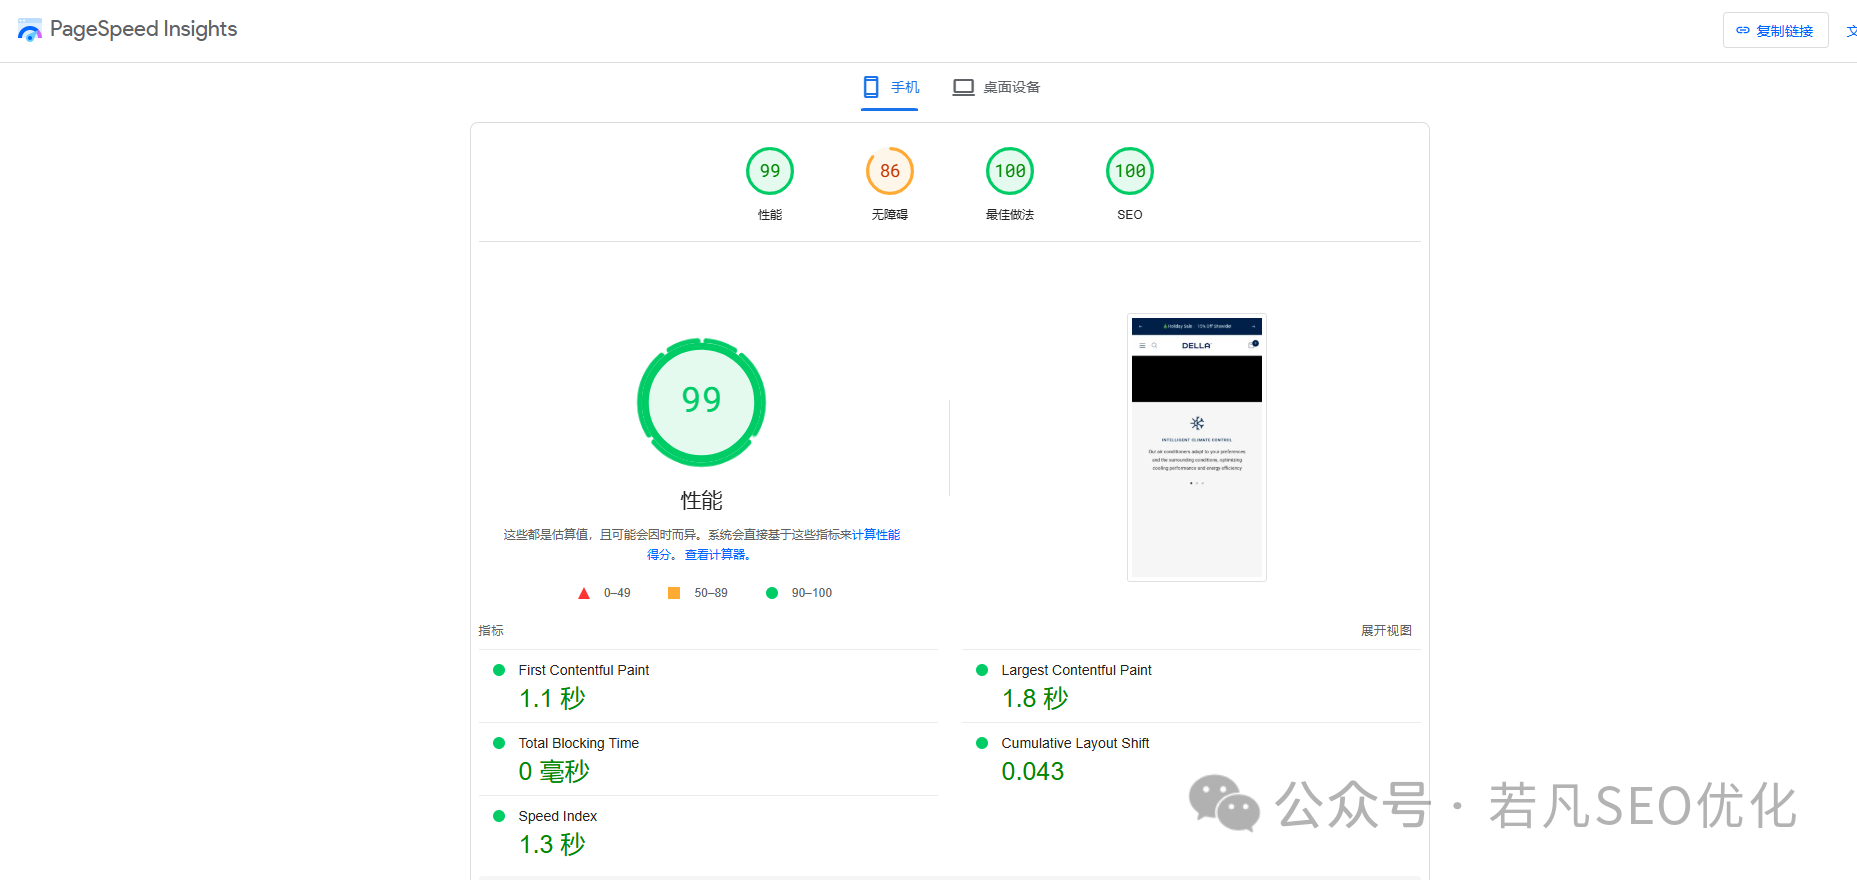
Task: Click the orange square 50–89 legend swatch
Action: pos(674,593)
